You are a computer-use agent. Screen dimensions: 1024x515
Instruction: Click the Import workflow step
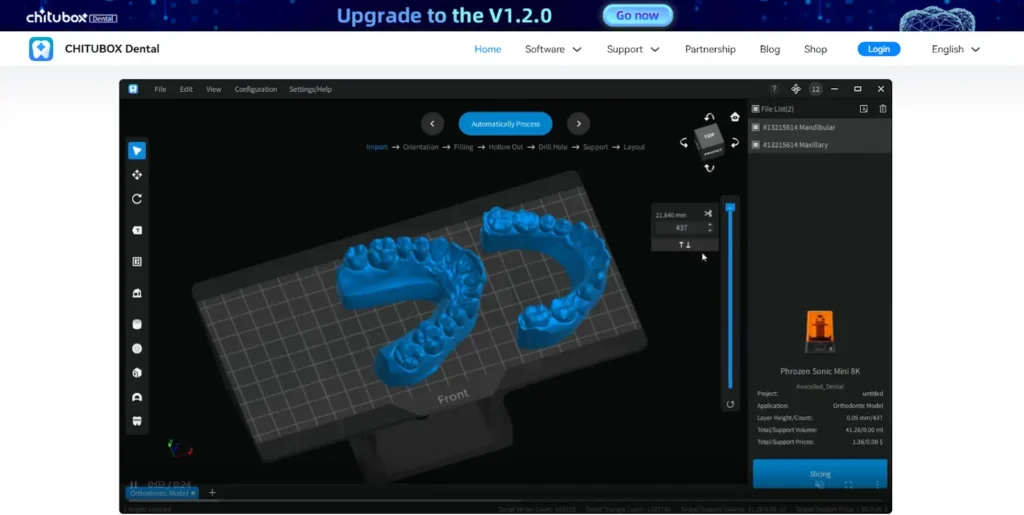pyautogui.click(x=376, y=147)
